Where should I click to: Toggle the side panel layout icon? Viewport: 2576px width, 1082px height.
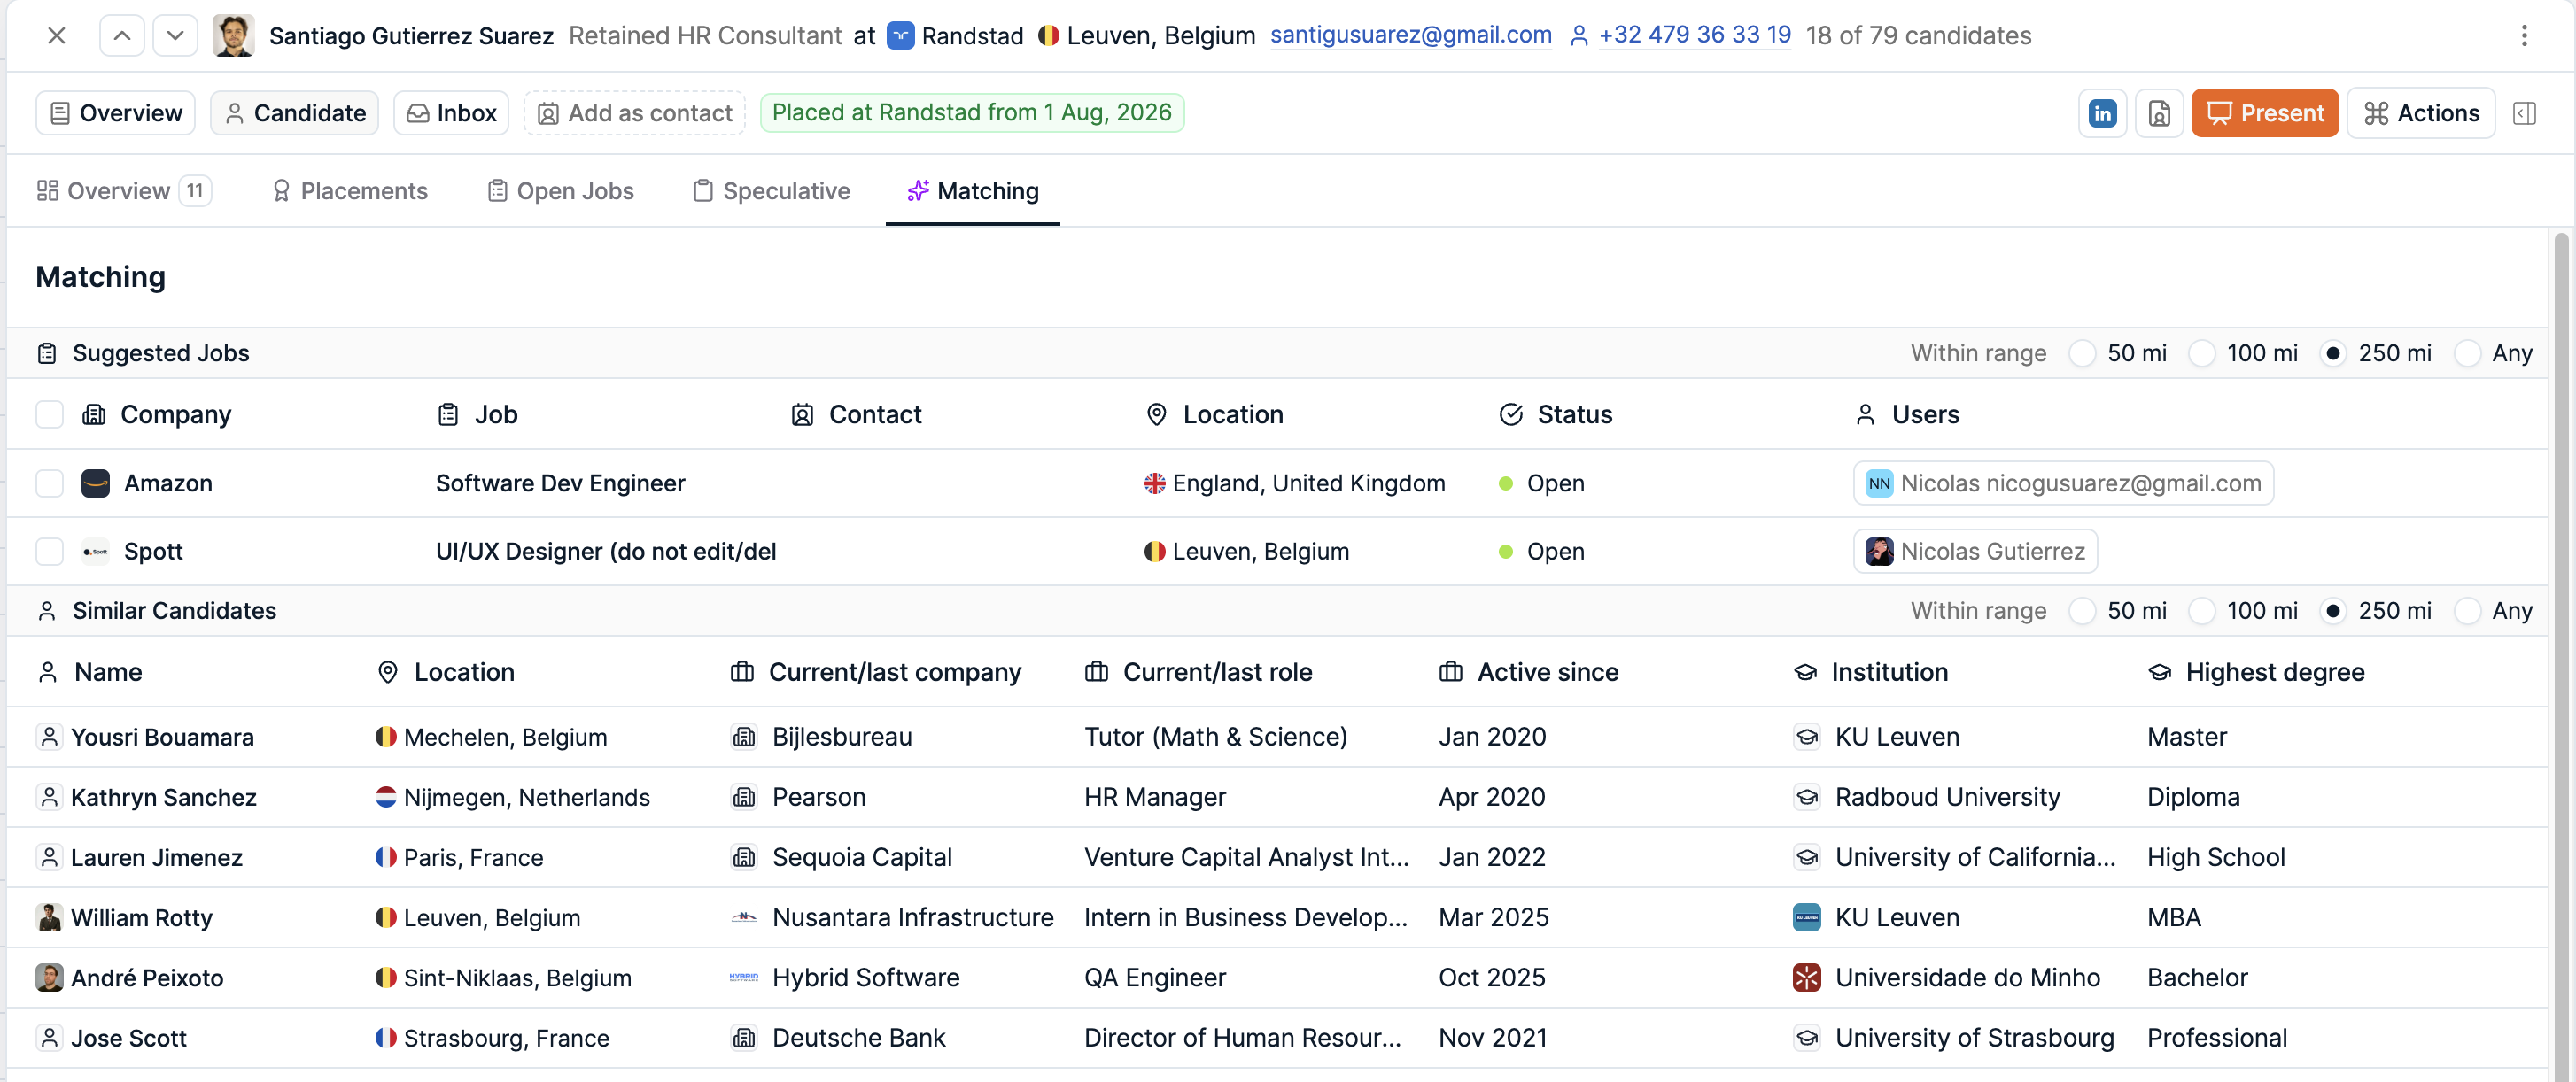pos(2524,113)
